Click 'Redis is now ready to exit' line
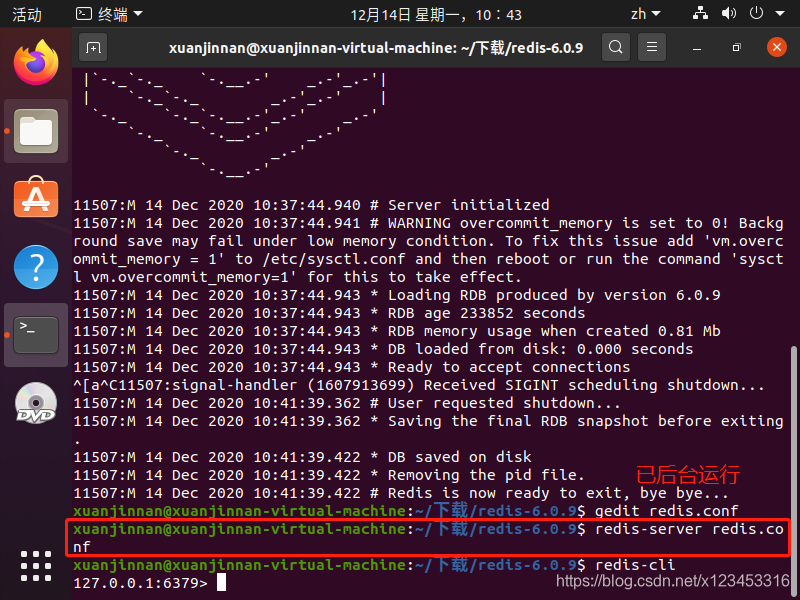 401,493
